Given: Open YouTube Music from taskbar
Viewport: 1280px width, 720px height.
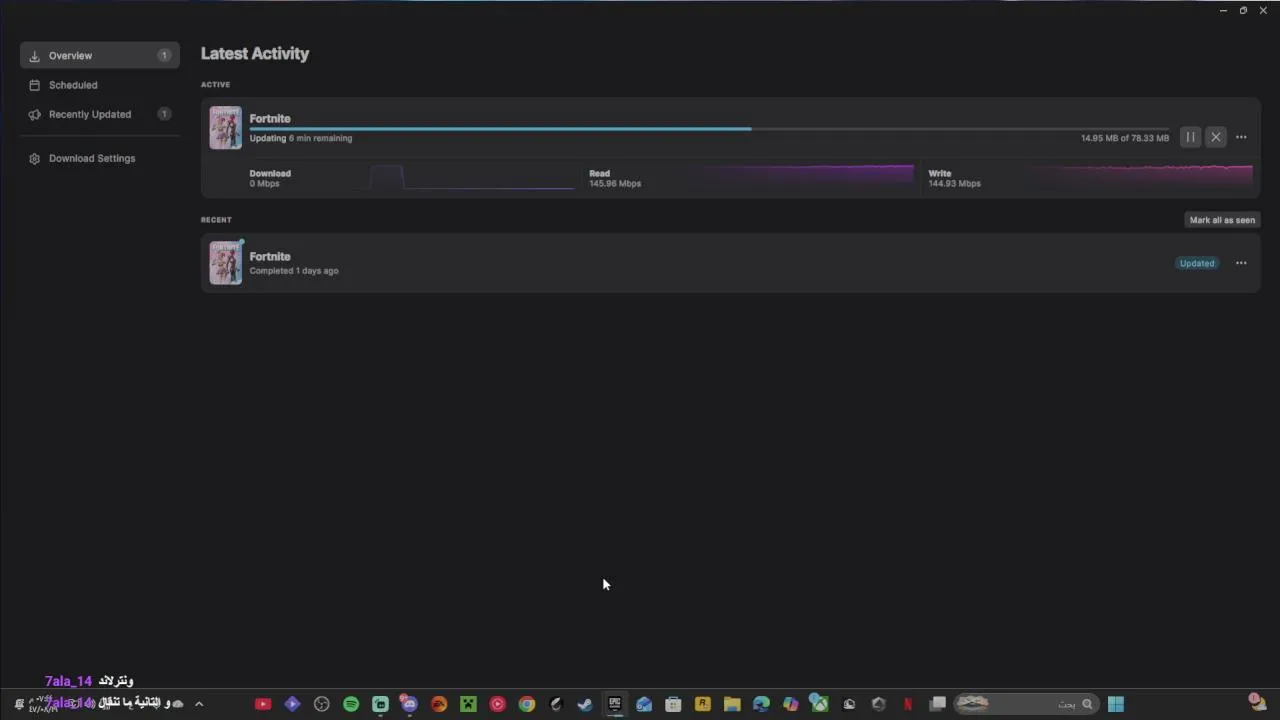Looking at the screenshot, I should [497, 704].
